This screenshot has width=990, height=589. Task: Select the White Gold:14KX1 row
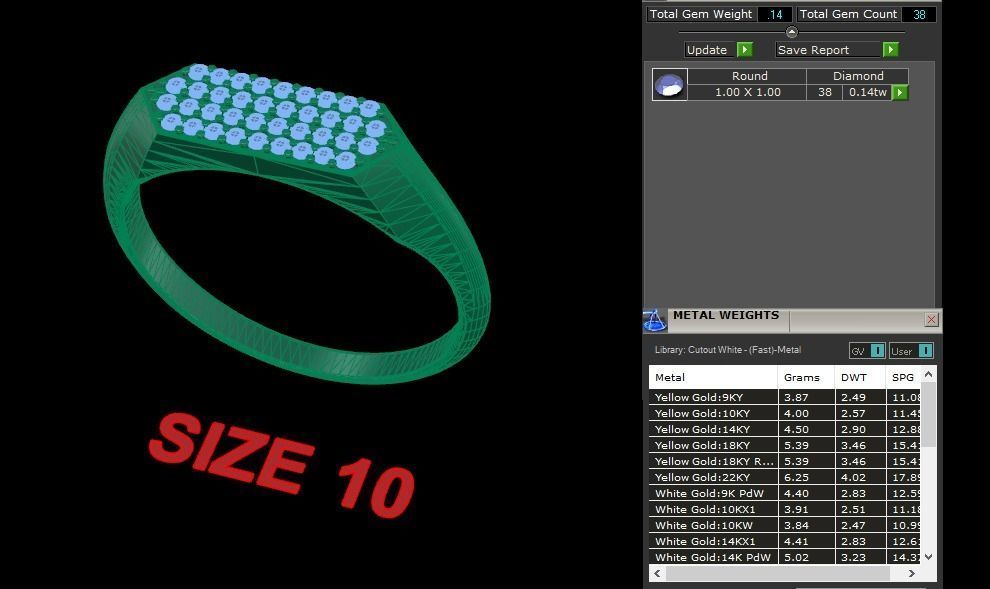click(785, 541)
